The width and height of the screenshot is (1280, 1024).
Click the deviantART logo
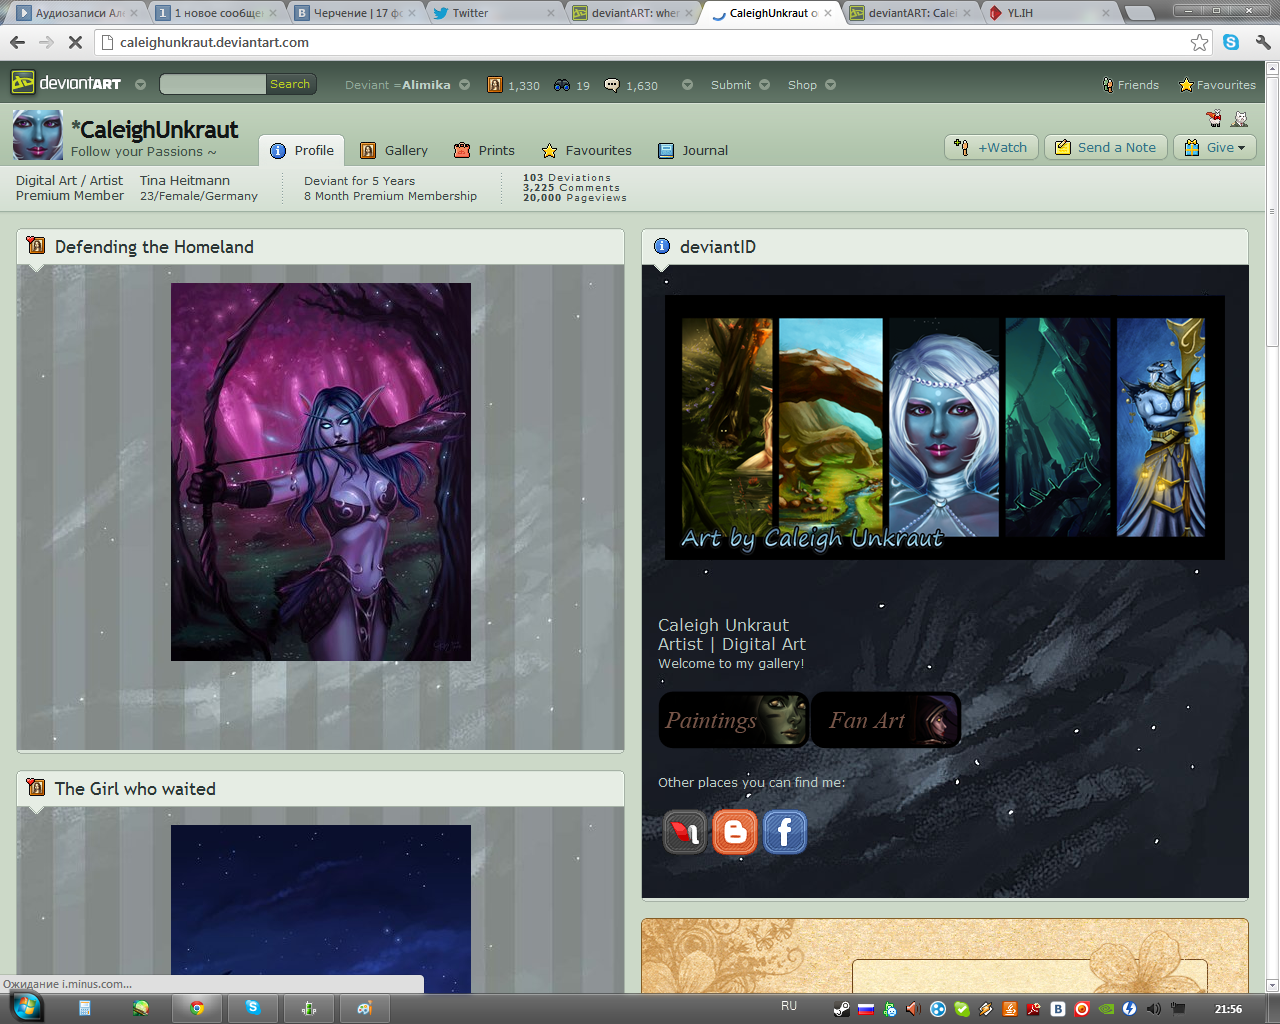66,84
